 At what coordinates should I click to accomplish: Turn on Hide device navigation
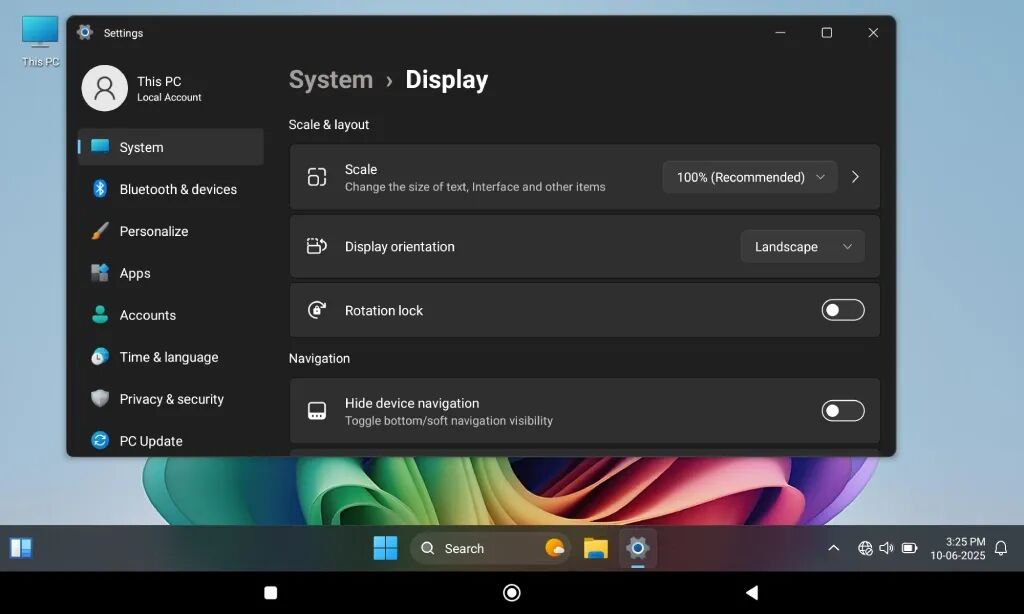click(842, 411)
